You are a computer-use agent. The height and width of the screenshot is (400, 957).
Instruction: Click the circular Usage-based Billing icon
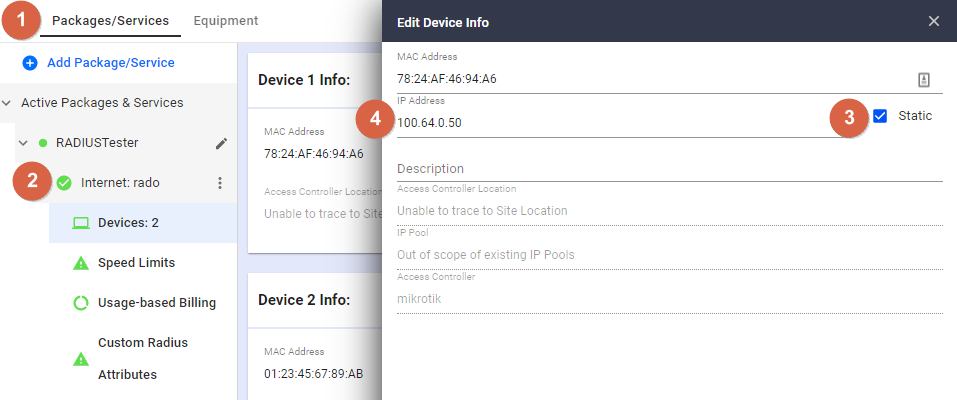tap(81, 303)
